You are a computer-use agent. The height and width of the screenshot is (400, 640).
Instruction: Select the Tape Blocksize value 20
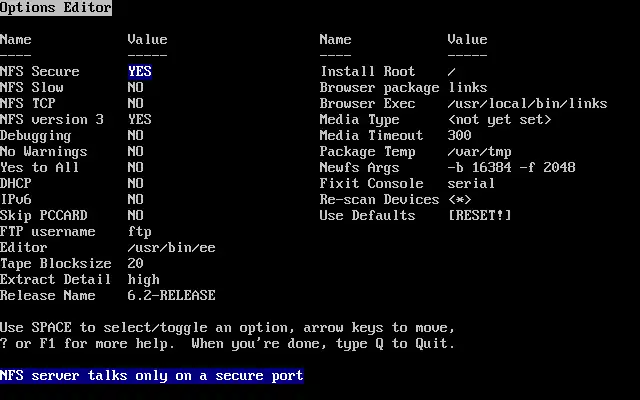[136, 264]
